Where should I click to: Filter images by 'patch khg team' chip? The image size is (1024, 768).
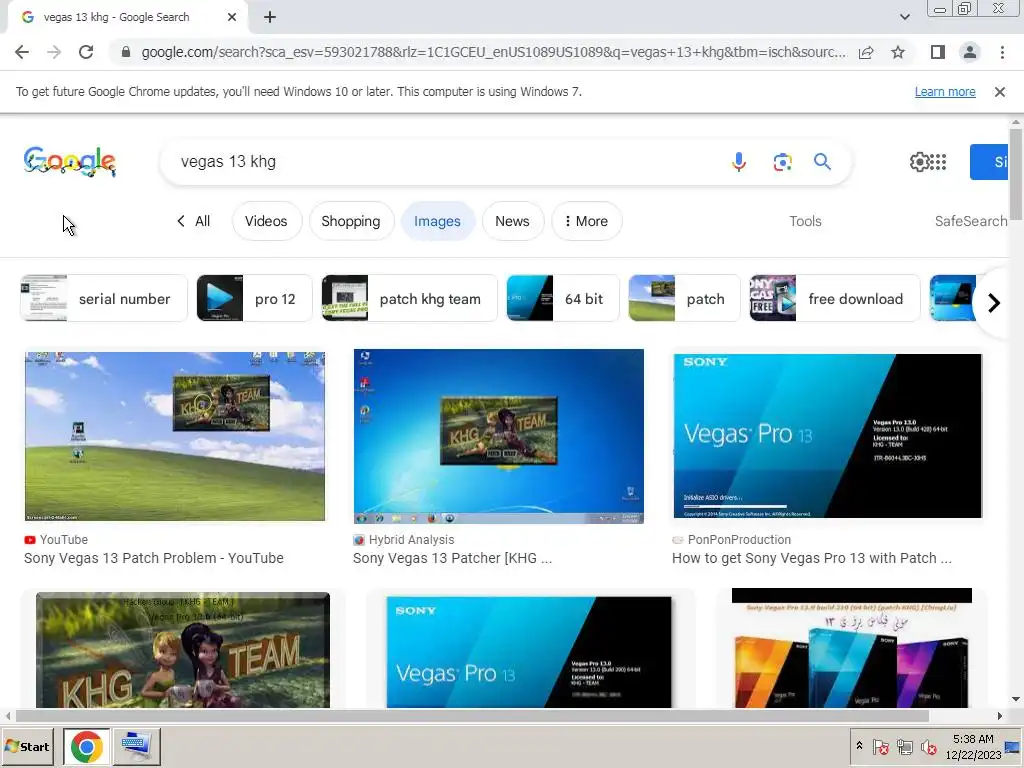click(x=409, y=298)
